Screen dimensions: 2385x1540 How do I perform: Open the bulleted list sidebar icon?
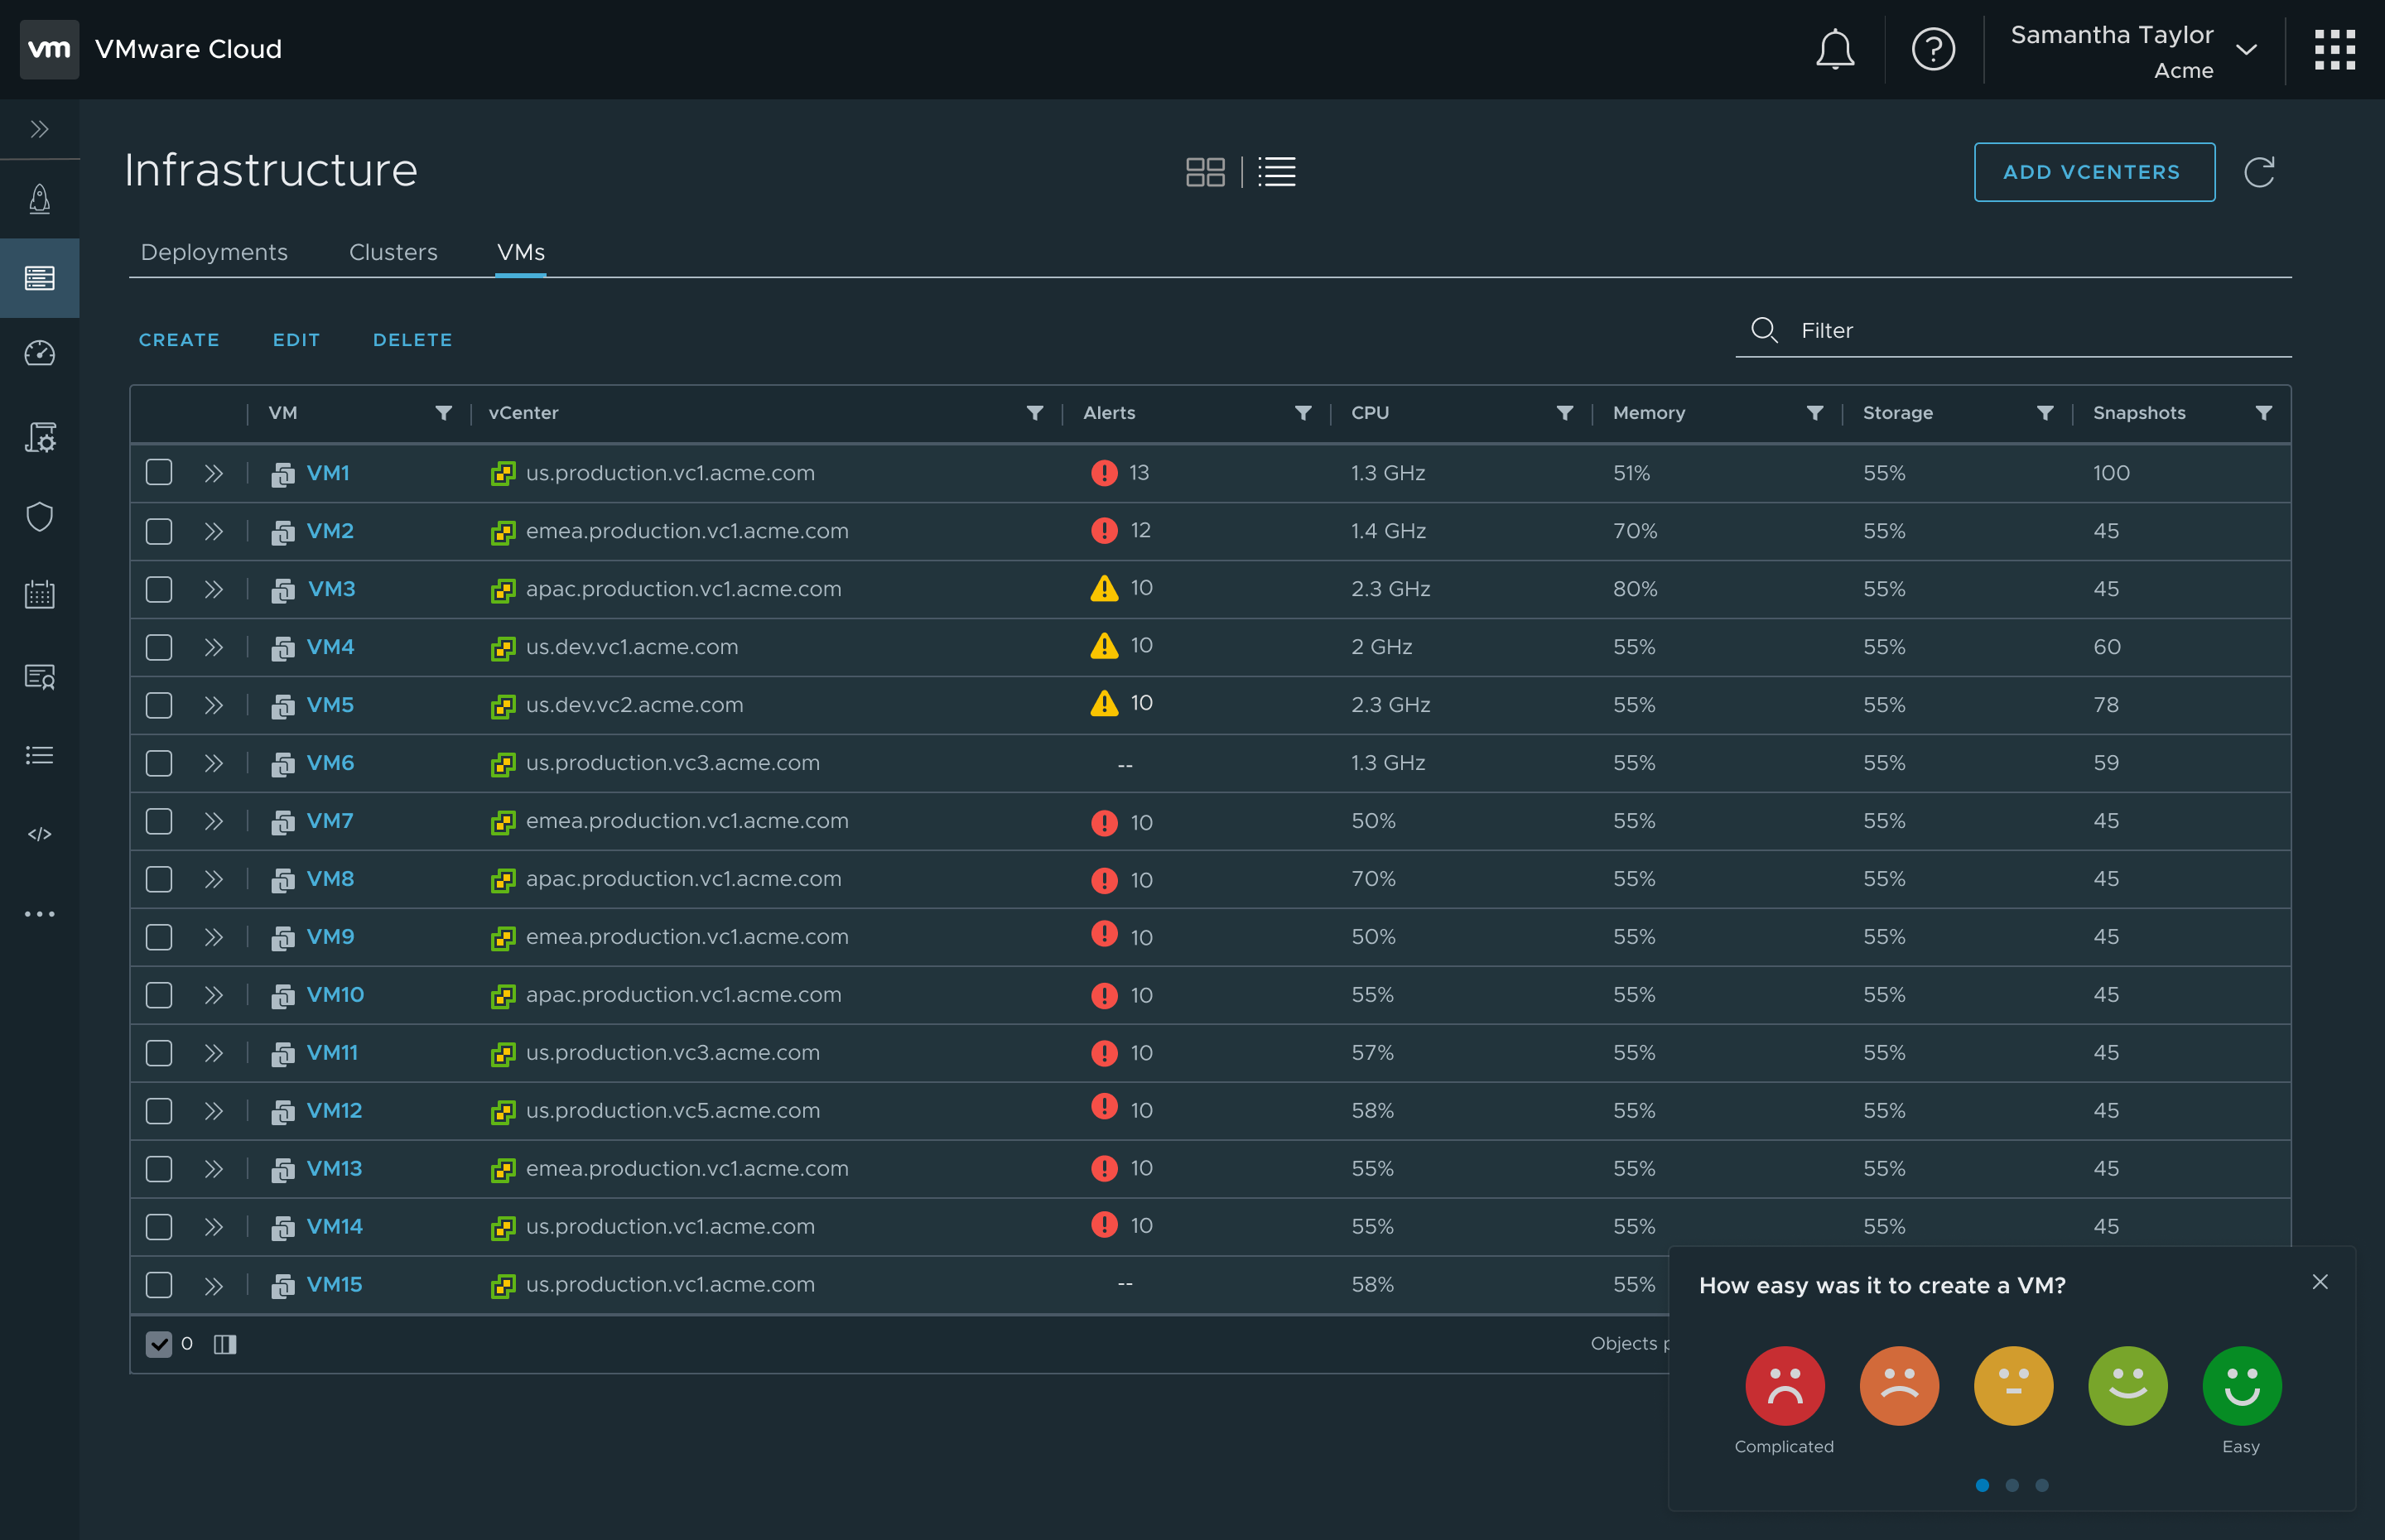pyautogui.click(x=40, y=755)
